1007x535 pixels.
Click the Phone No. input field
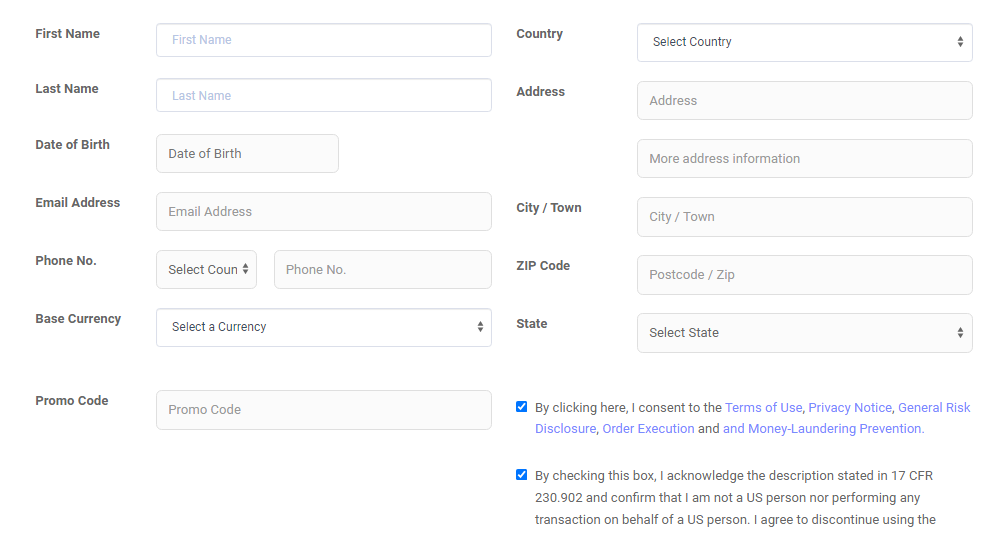pos(383,270)
